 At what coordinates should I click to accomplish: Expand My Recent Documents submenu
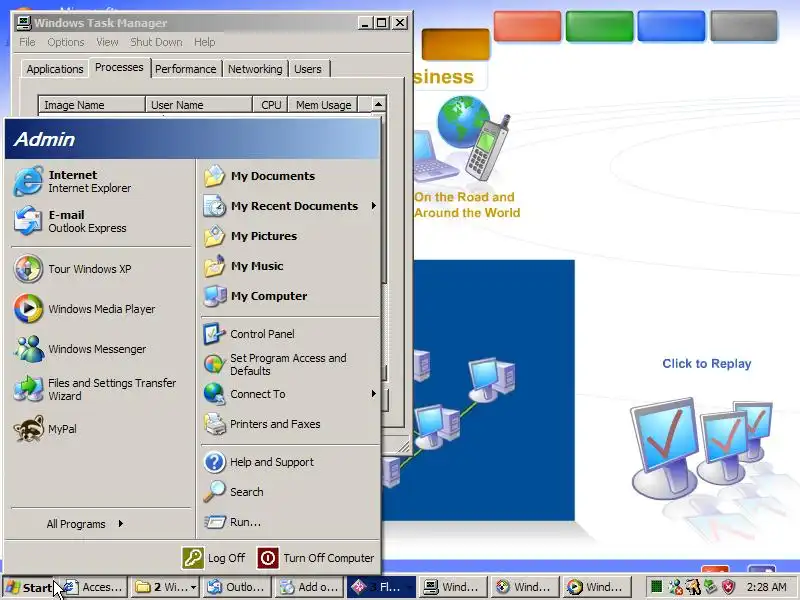[x=290, y=206]
